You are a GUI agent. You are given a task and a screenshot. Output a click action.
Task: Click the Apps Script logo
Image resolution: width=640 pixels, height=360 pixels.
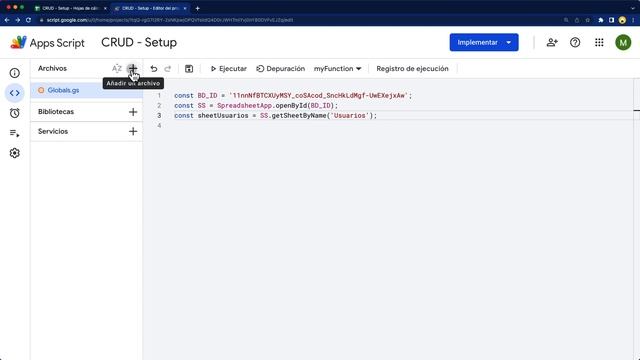(47, 42)
